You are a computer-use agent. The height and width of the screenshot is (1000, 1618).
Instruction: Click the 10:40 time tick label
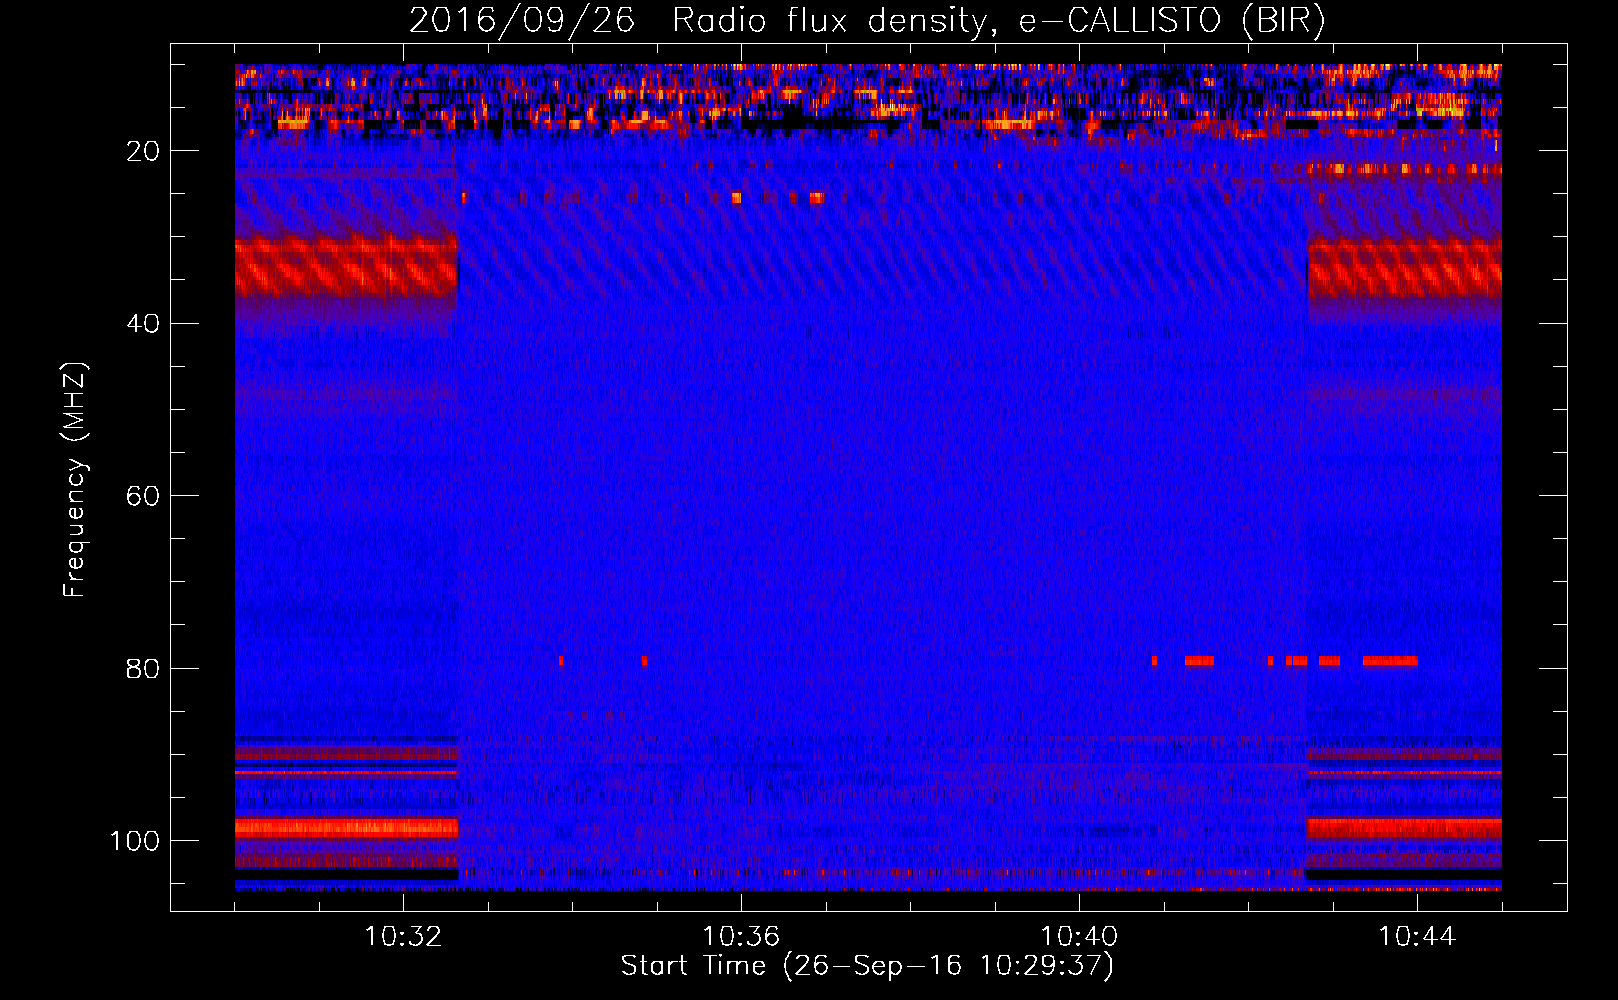click(1079, 937)
